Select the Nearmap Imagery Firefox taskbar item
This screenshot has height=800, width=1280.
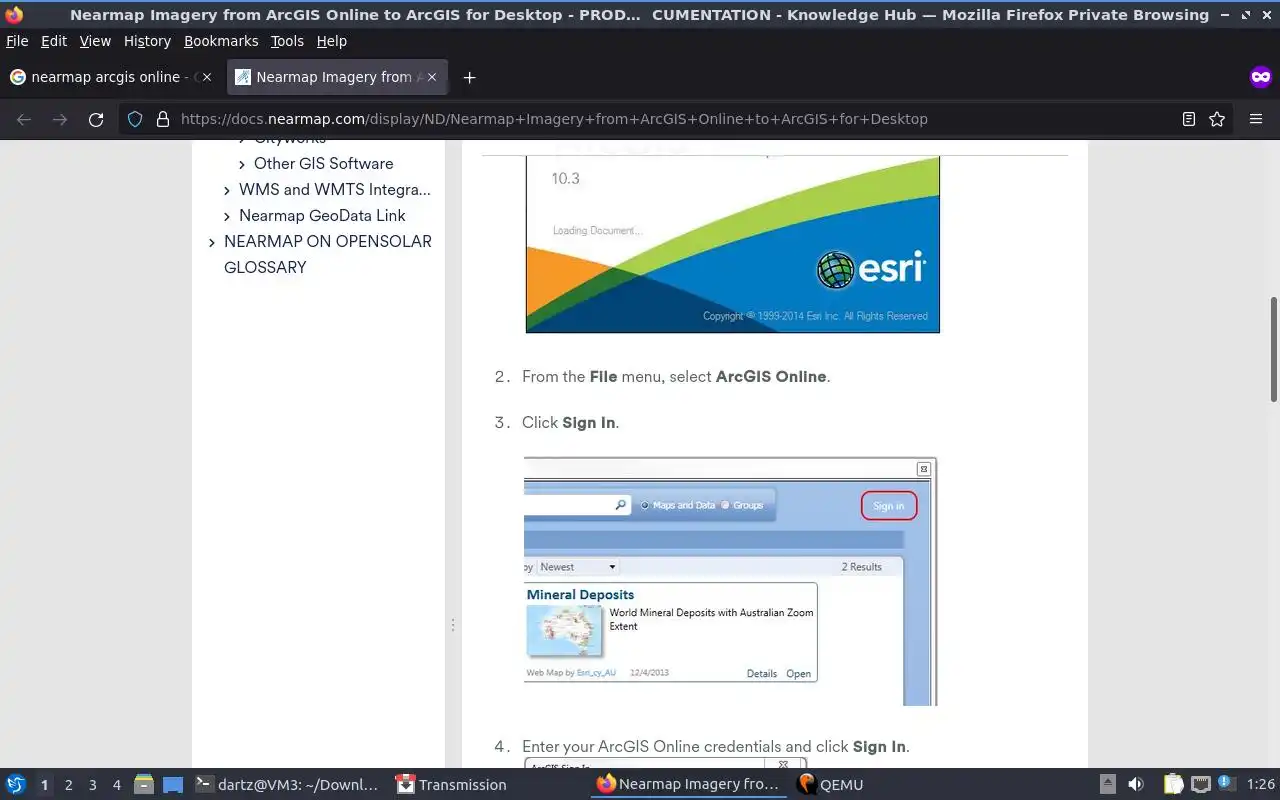[x=688, y=785]
